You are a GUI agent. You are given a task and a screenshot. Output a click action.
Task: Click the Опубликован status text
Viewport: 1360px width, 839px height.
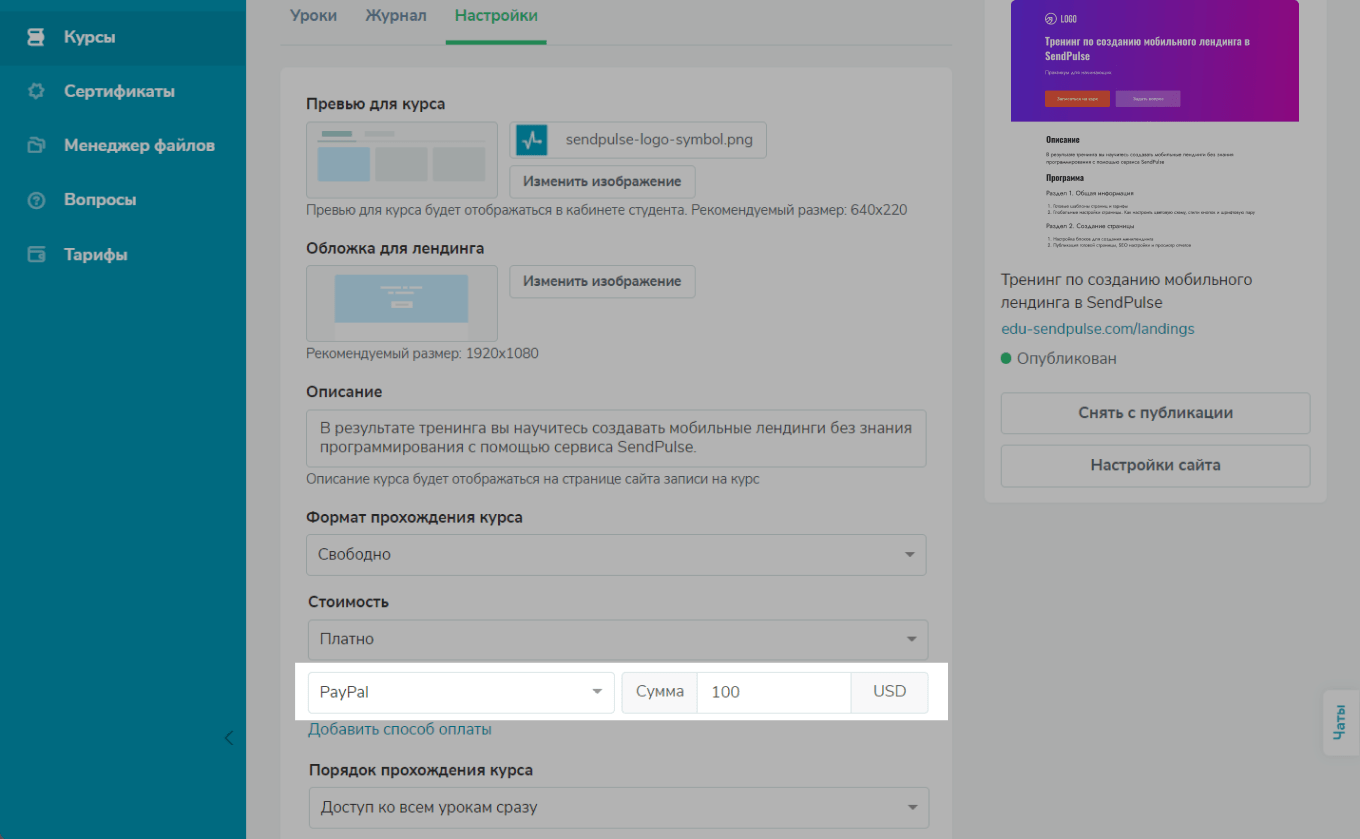pyautogui.click(x=1066, y=358)
